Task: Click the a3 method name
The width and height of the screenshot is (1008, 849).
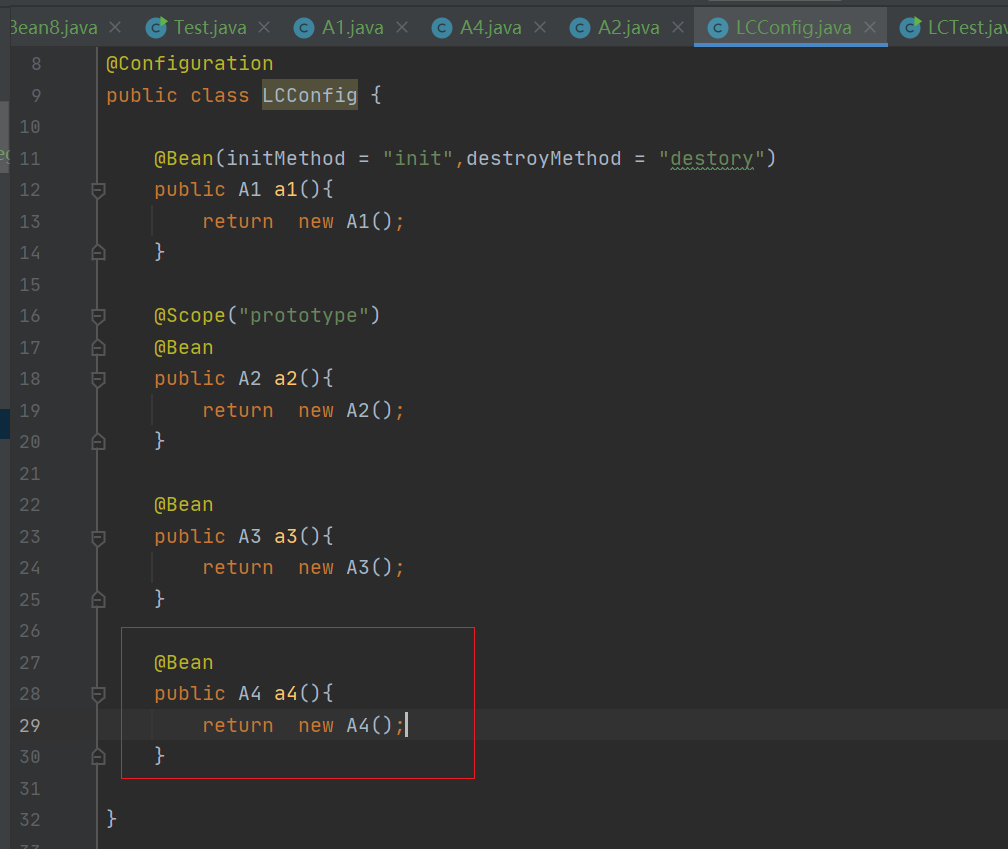Action: click(x=286, y=536)
